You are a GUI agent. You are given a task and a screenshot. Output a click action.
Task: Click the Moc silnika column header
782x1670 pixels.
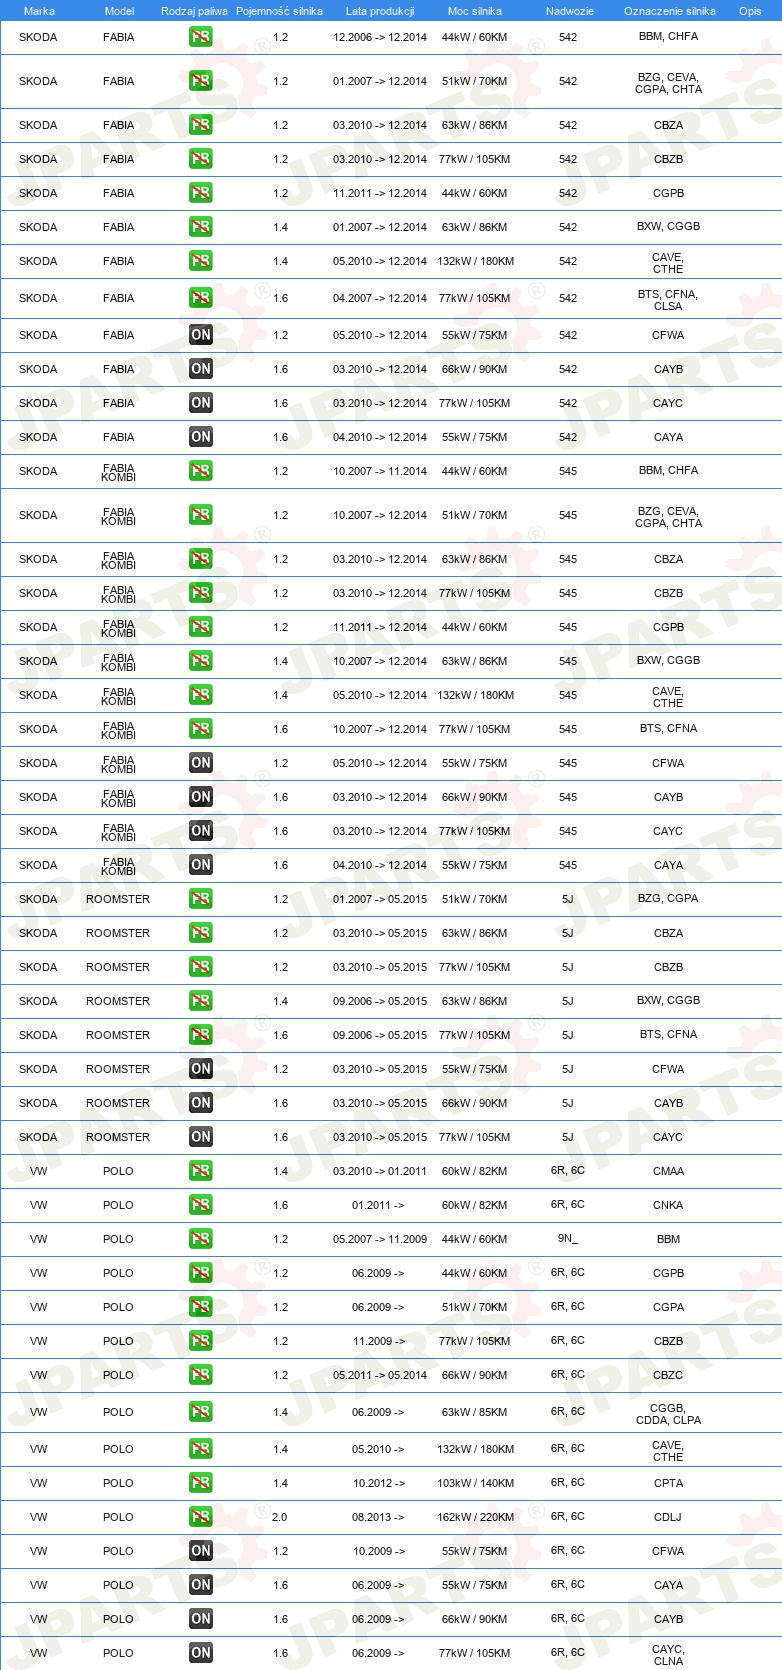point(475,11)
